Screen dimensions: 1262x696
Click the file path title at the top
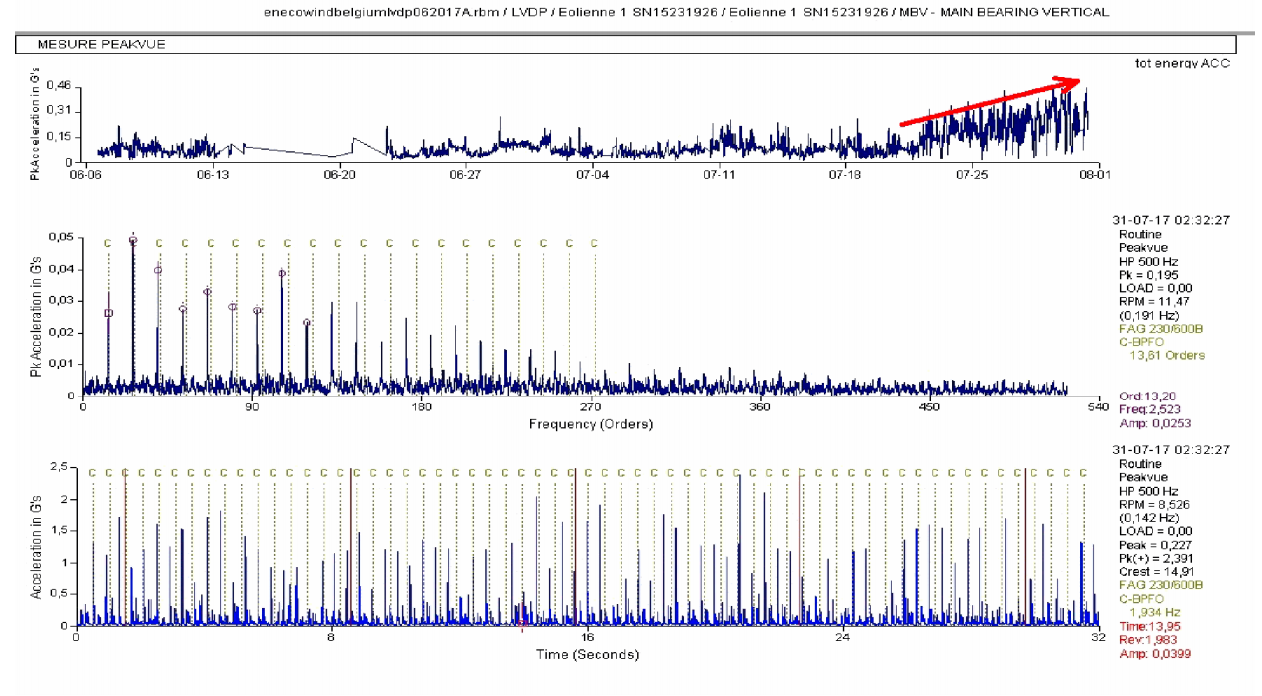[685, 12]
